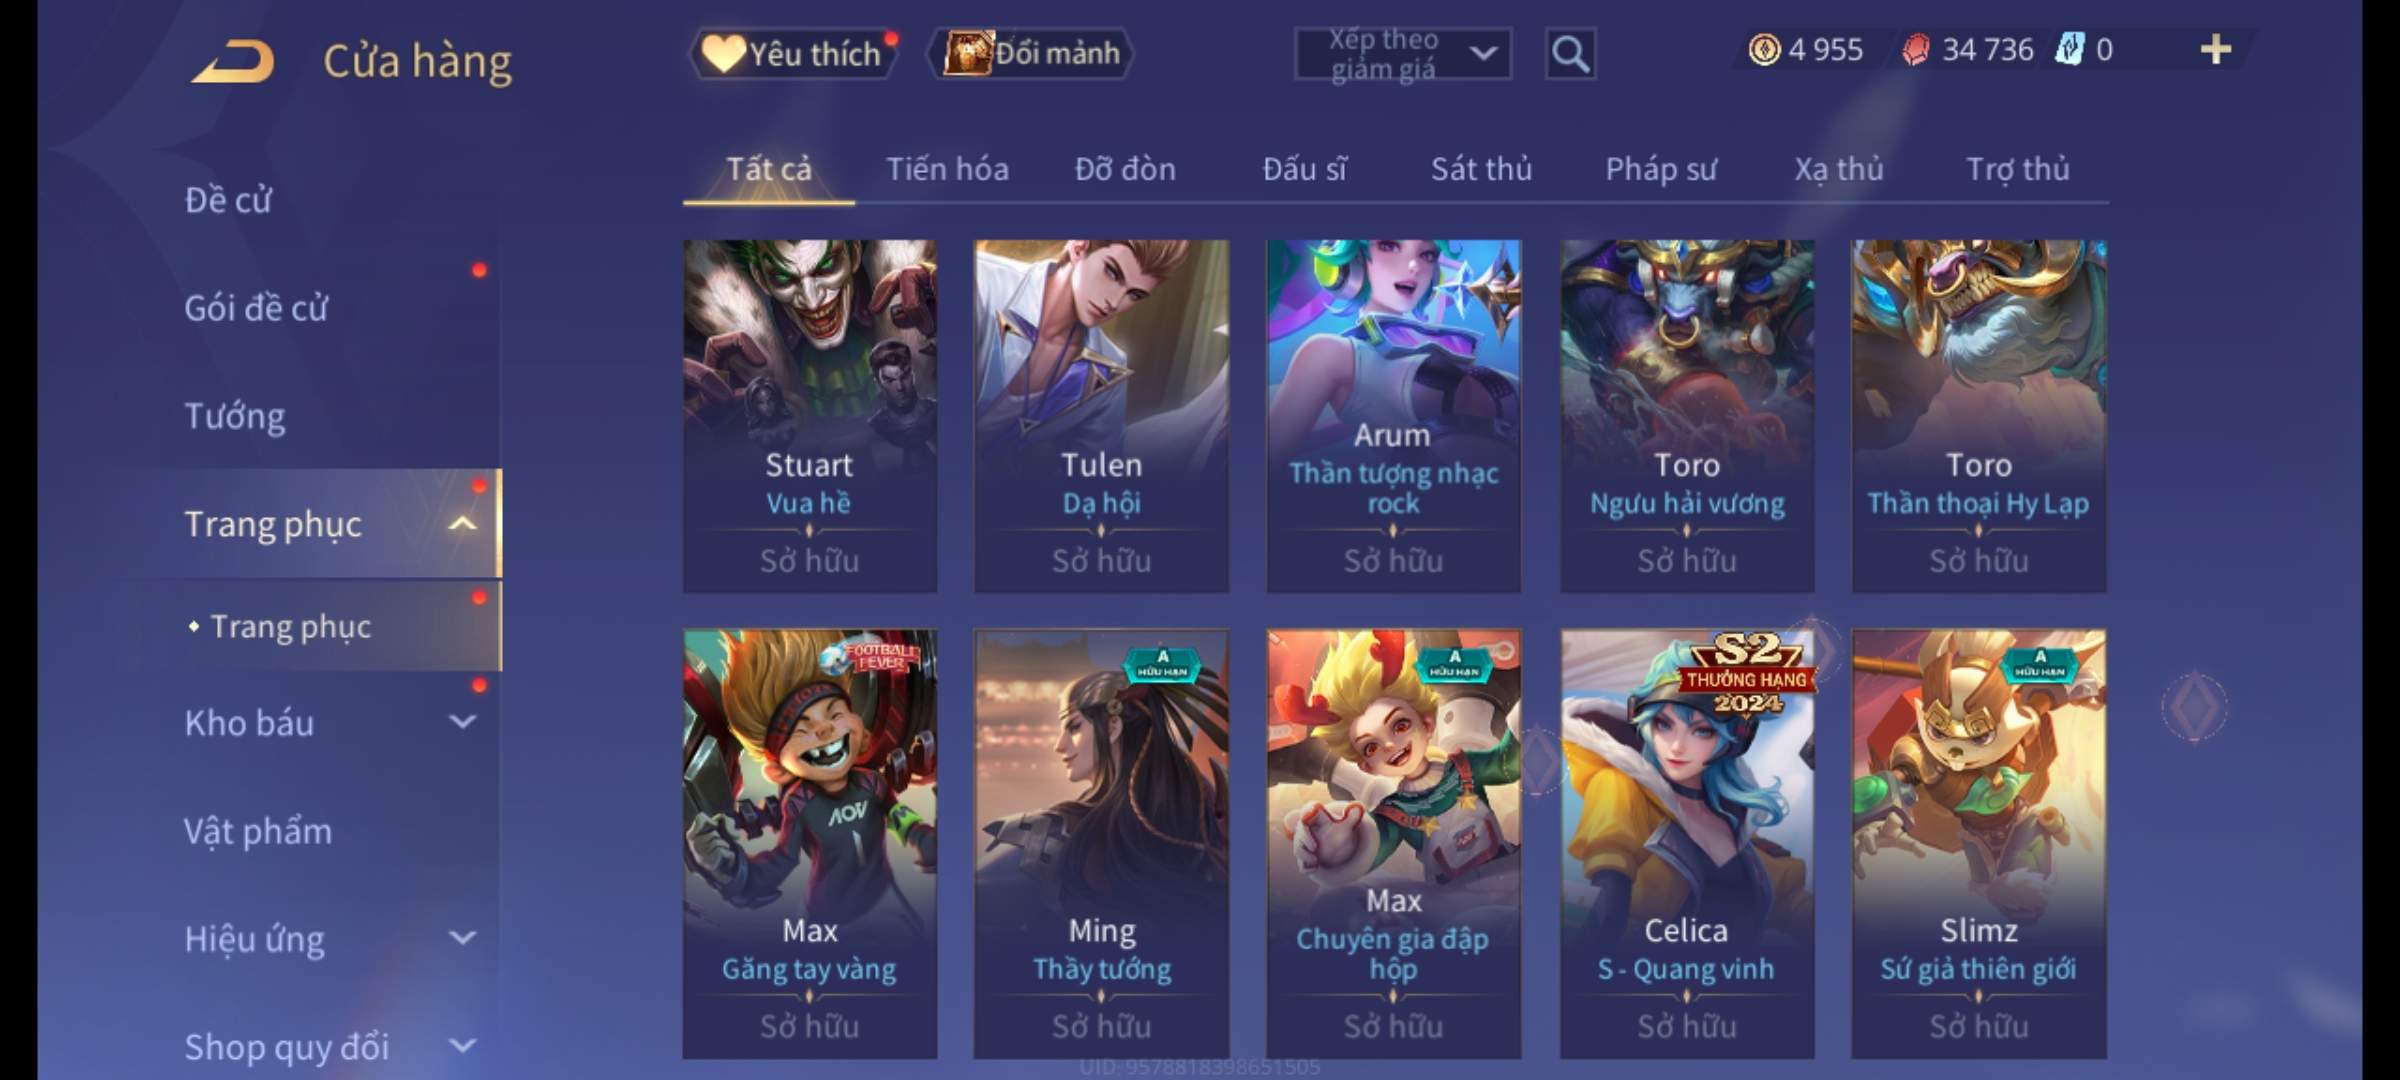Click the plus icon to add currency
Image resolution: width=2400 pixels, height=1080 pixels.
tap(2216, 49)
